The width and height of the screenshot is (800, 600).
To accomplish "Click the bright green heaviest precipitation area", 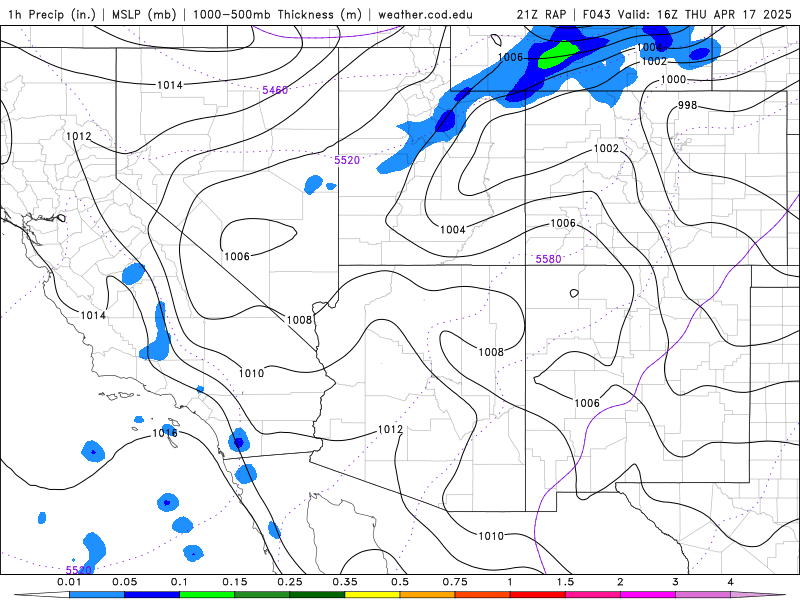I will [x=558, y=55].
